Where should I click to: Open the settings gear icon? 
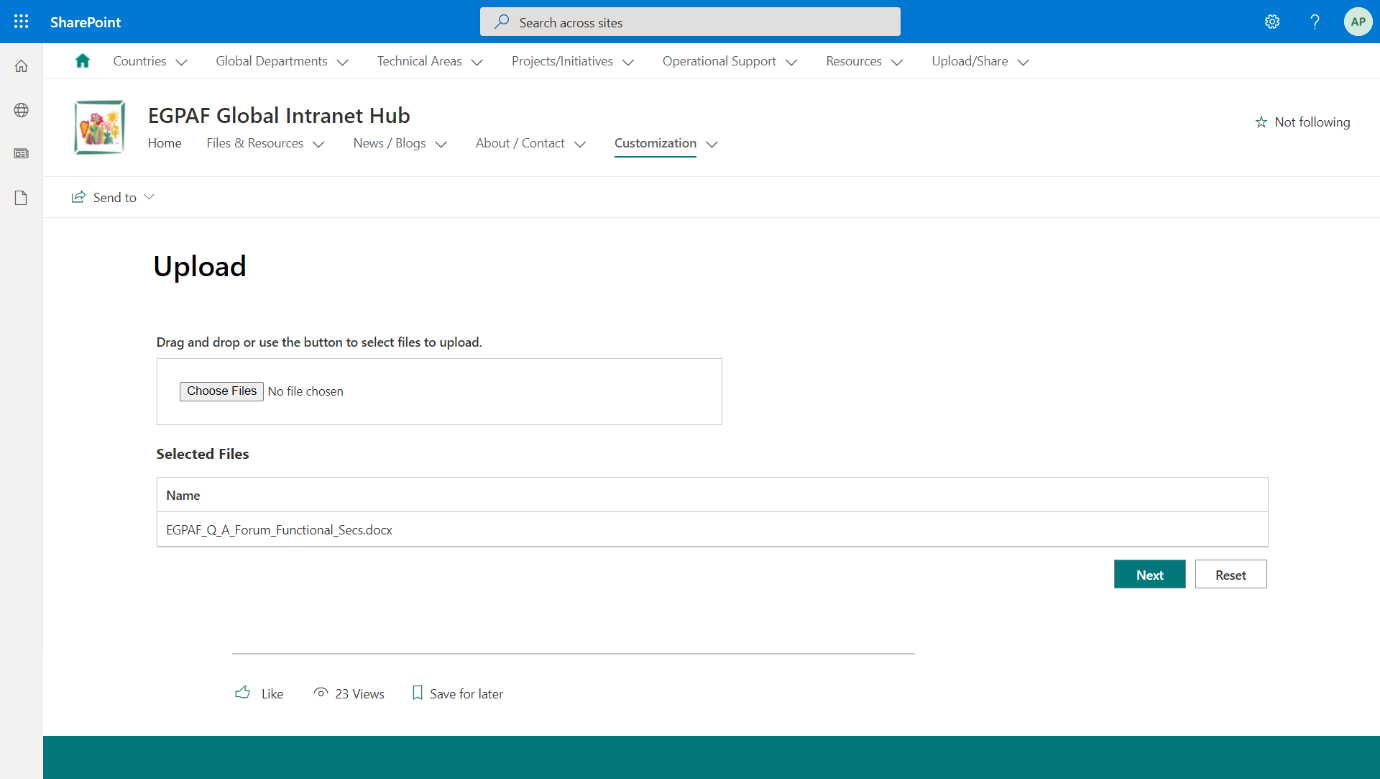click(1272, 21)
